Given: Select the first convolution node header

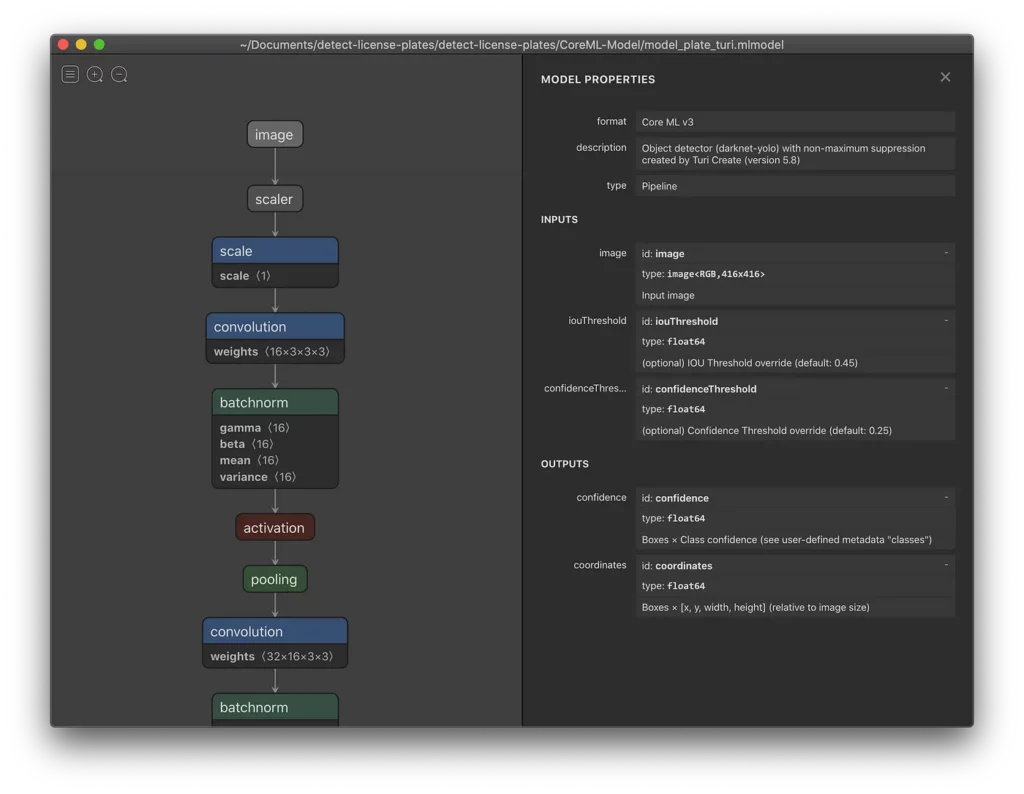Looking at the screenshot, I should (275, 326).
